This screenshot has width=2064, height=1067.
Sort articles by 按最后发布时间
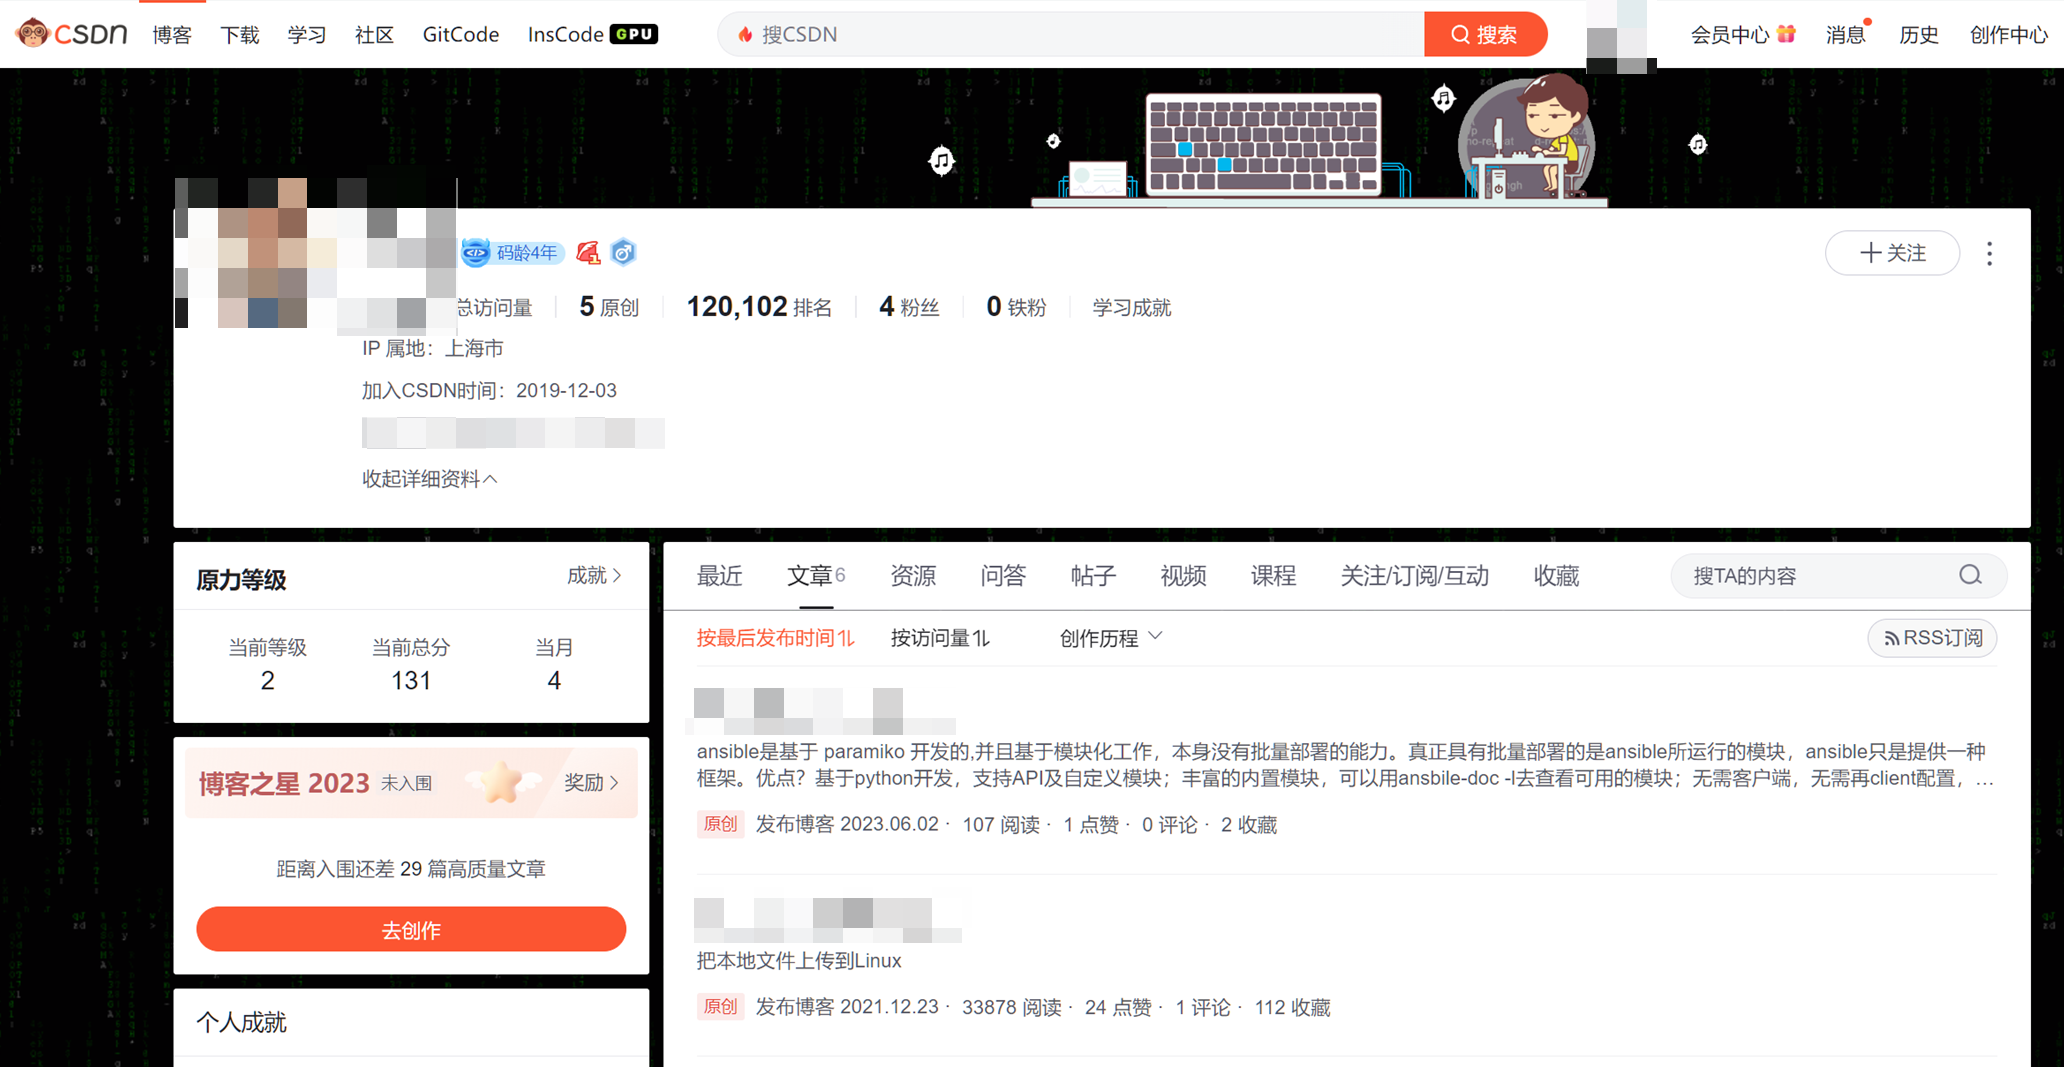tap(776, 638)
